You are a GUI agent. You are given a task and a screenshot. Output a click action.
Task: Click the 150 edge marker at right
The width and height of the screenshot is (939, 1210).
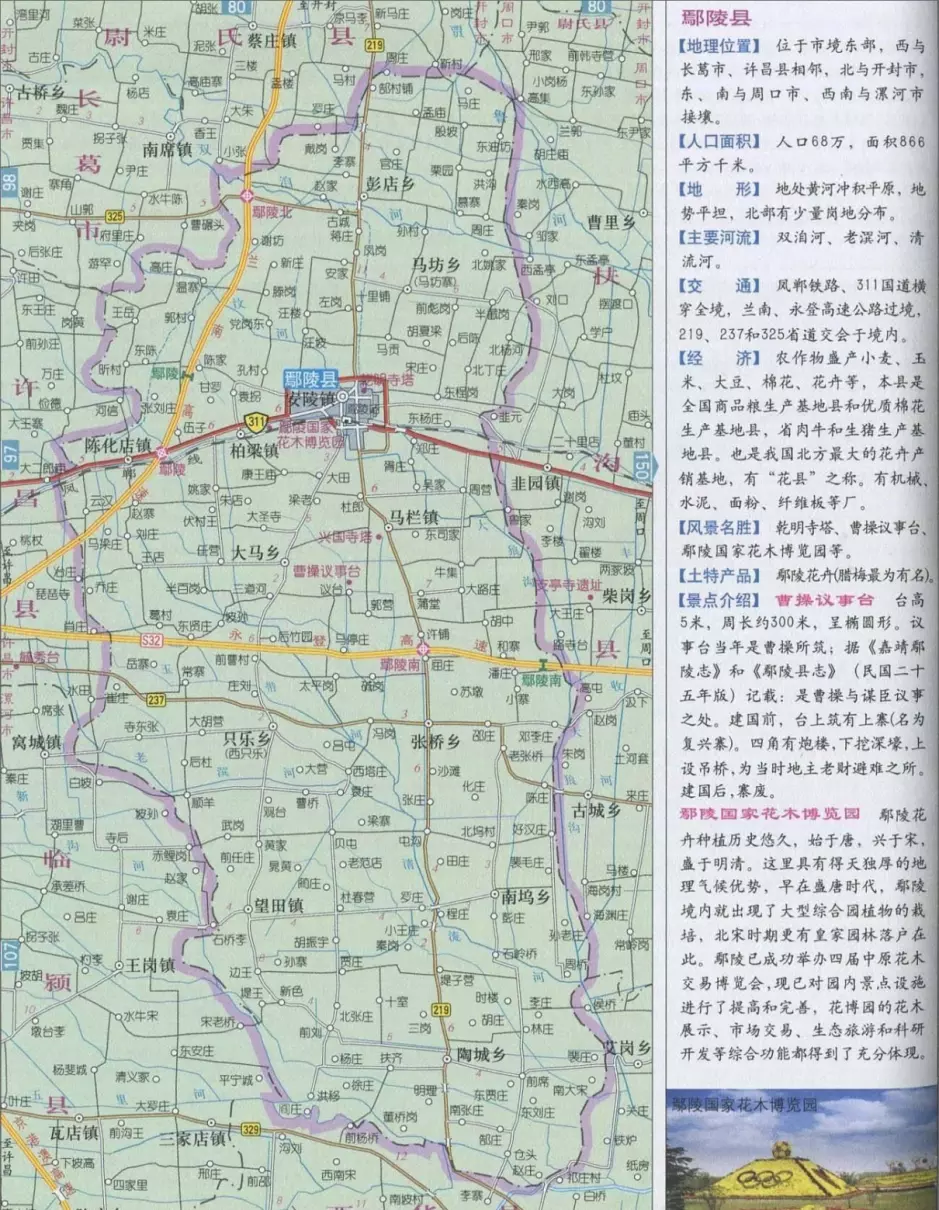[x=643, y=466]
